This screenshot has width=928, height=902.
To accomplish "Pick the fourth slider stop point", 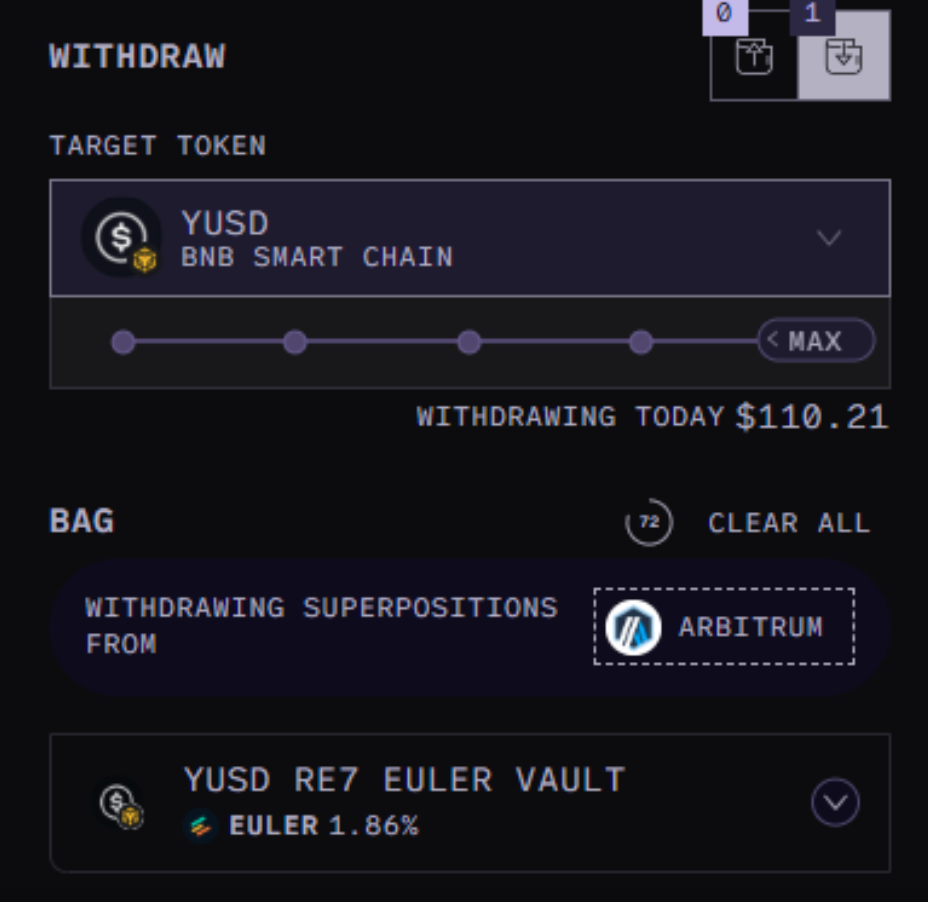I will [641, 342].
